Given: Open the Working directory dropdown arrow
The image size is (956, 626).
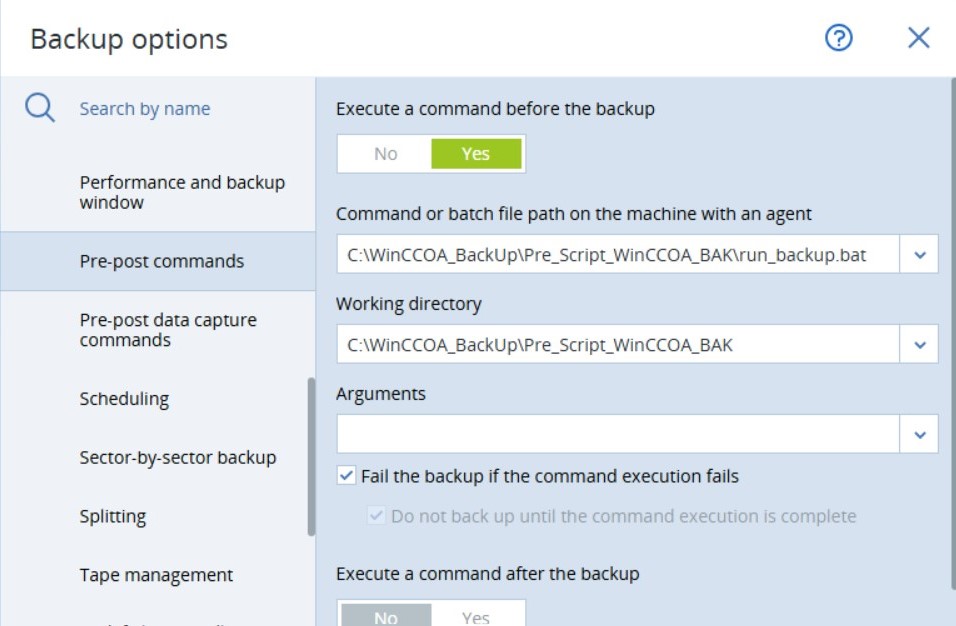Looking at the screenshot, I should pos(920,345).
